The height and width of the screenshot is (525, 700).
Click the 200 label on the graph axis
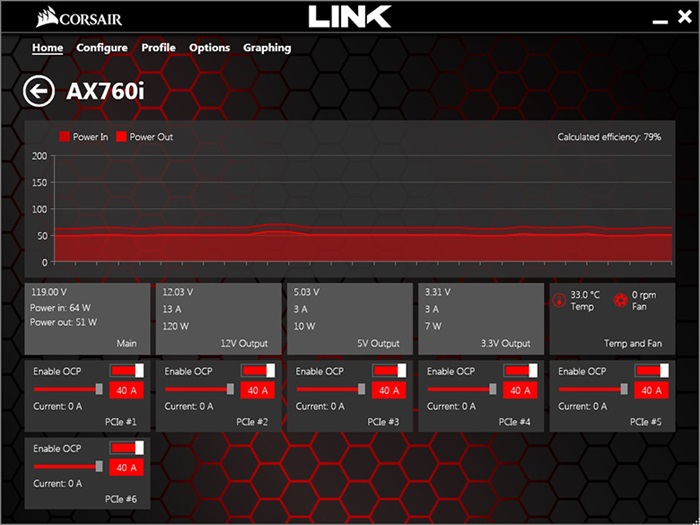point(40,156)
